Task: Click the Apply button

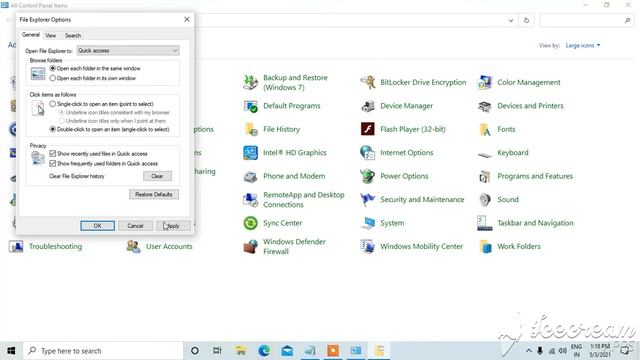Action: [x=173, y=226]
